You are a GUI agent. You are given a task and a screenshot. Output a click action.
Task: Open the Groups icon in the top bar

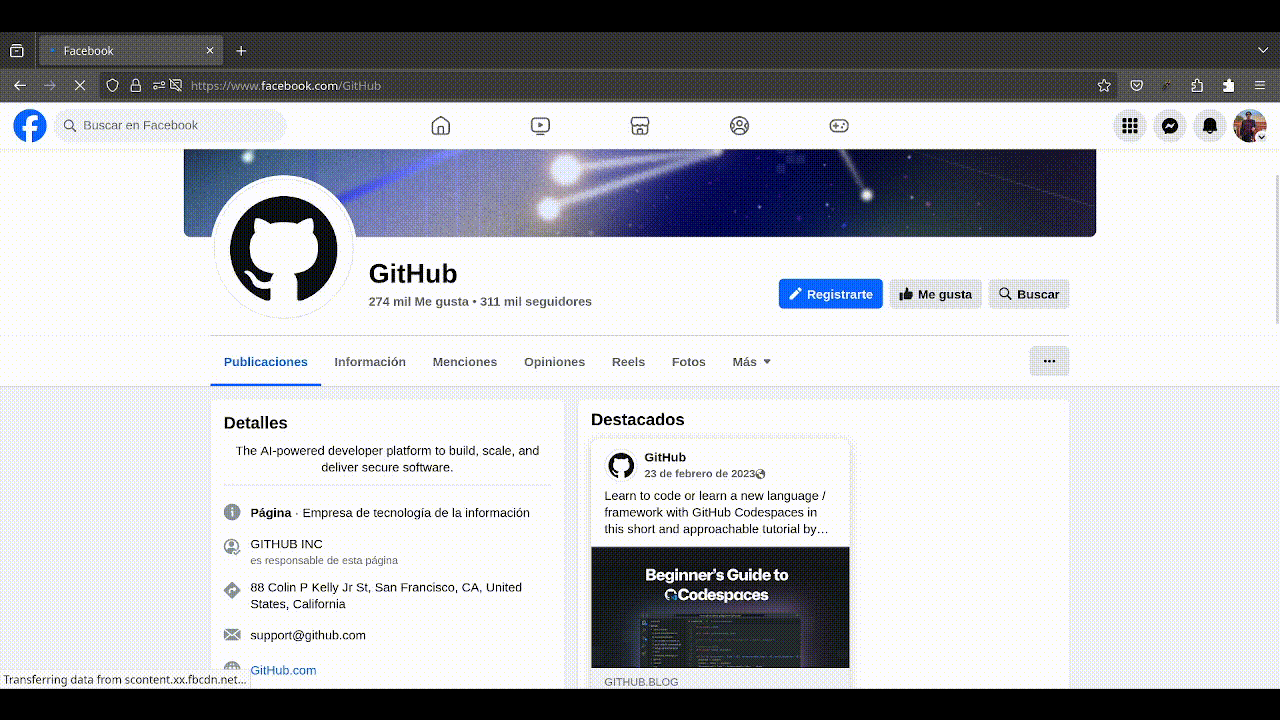[739, 126]
